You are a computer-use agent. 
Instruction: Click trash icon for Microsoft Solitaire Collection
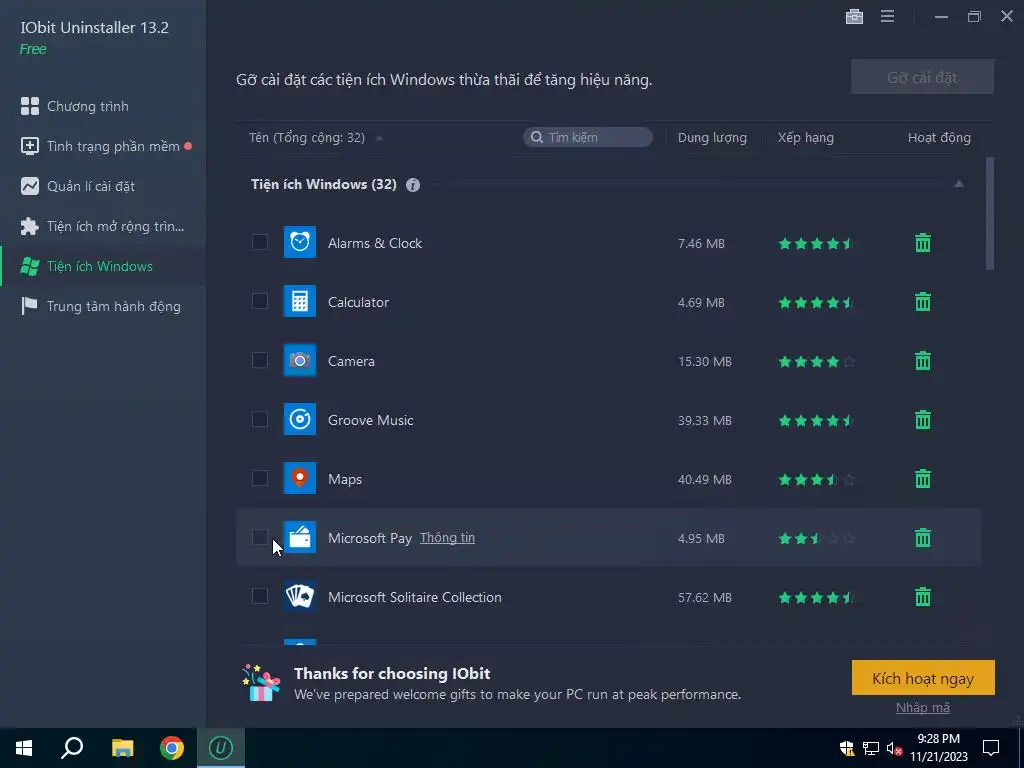click(x=923, y=596)
